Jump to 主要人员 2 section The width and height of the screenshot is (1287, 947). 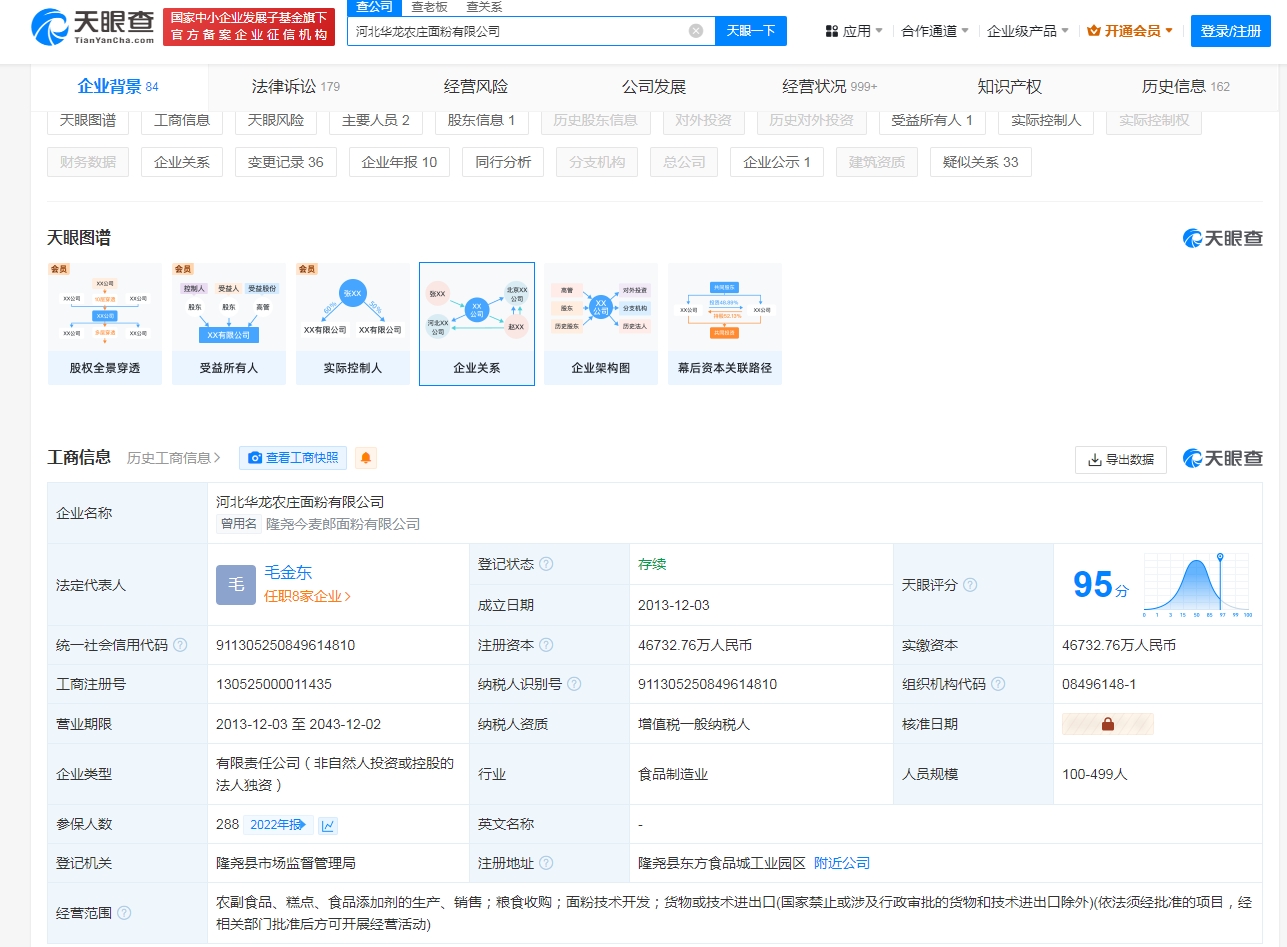click(376, 120)
